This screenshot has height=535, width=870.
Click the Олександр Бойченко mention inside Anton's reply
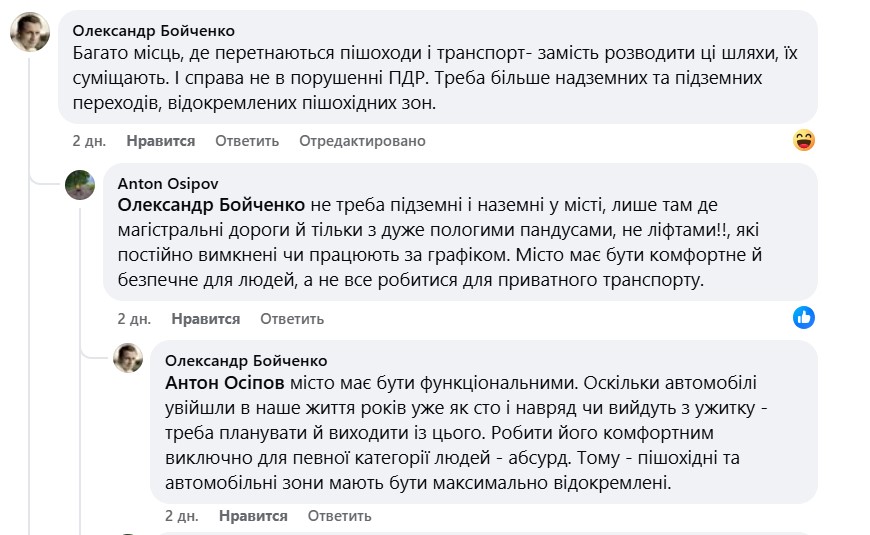tap(211, 205)
